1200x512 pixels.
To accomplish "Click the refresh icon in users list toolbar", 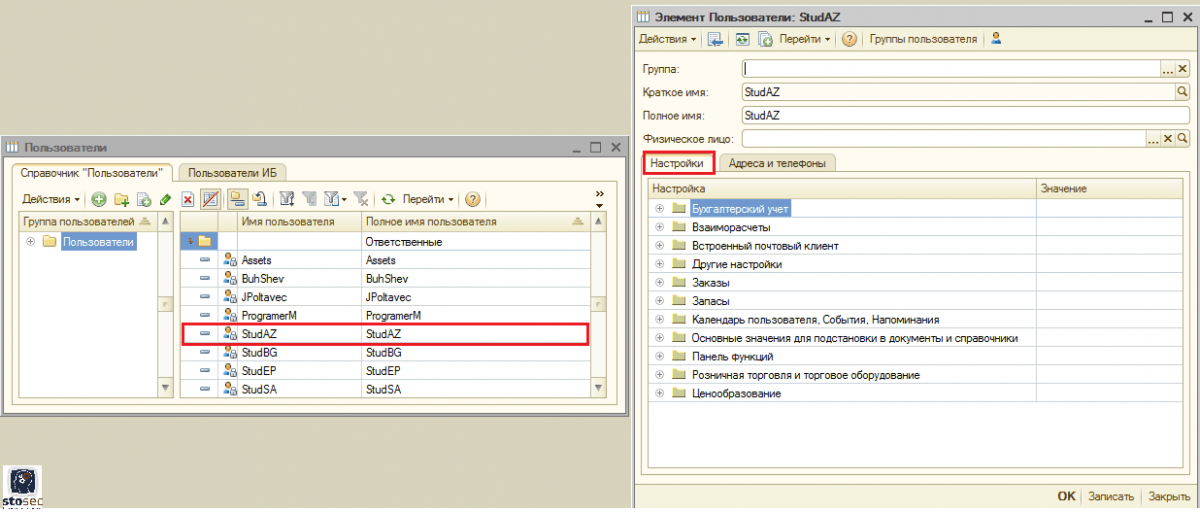I will pos(388,199).
